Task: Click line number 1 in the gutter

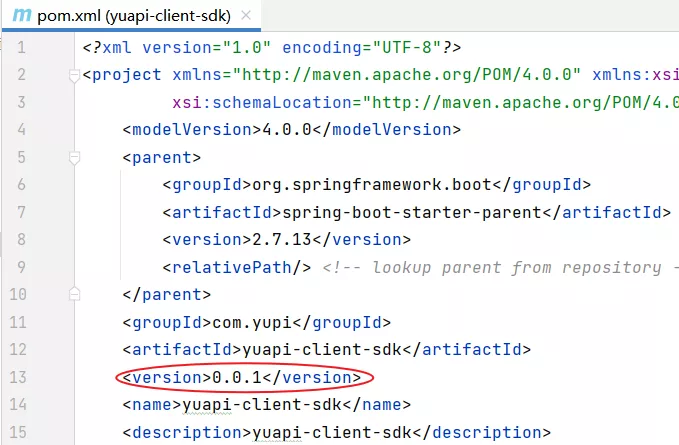Action: coord(21,47)
